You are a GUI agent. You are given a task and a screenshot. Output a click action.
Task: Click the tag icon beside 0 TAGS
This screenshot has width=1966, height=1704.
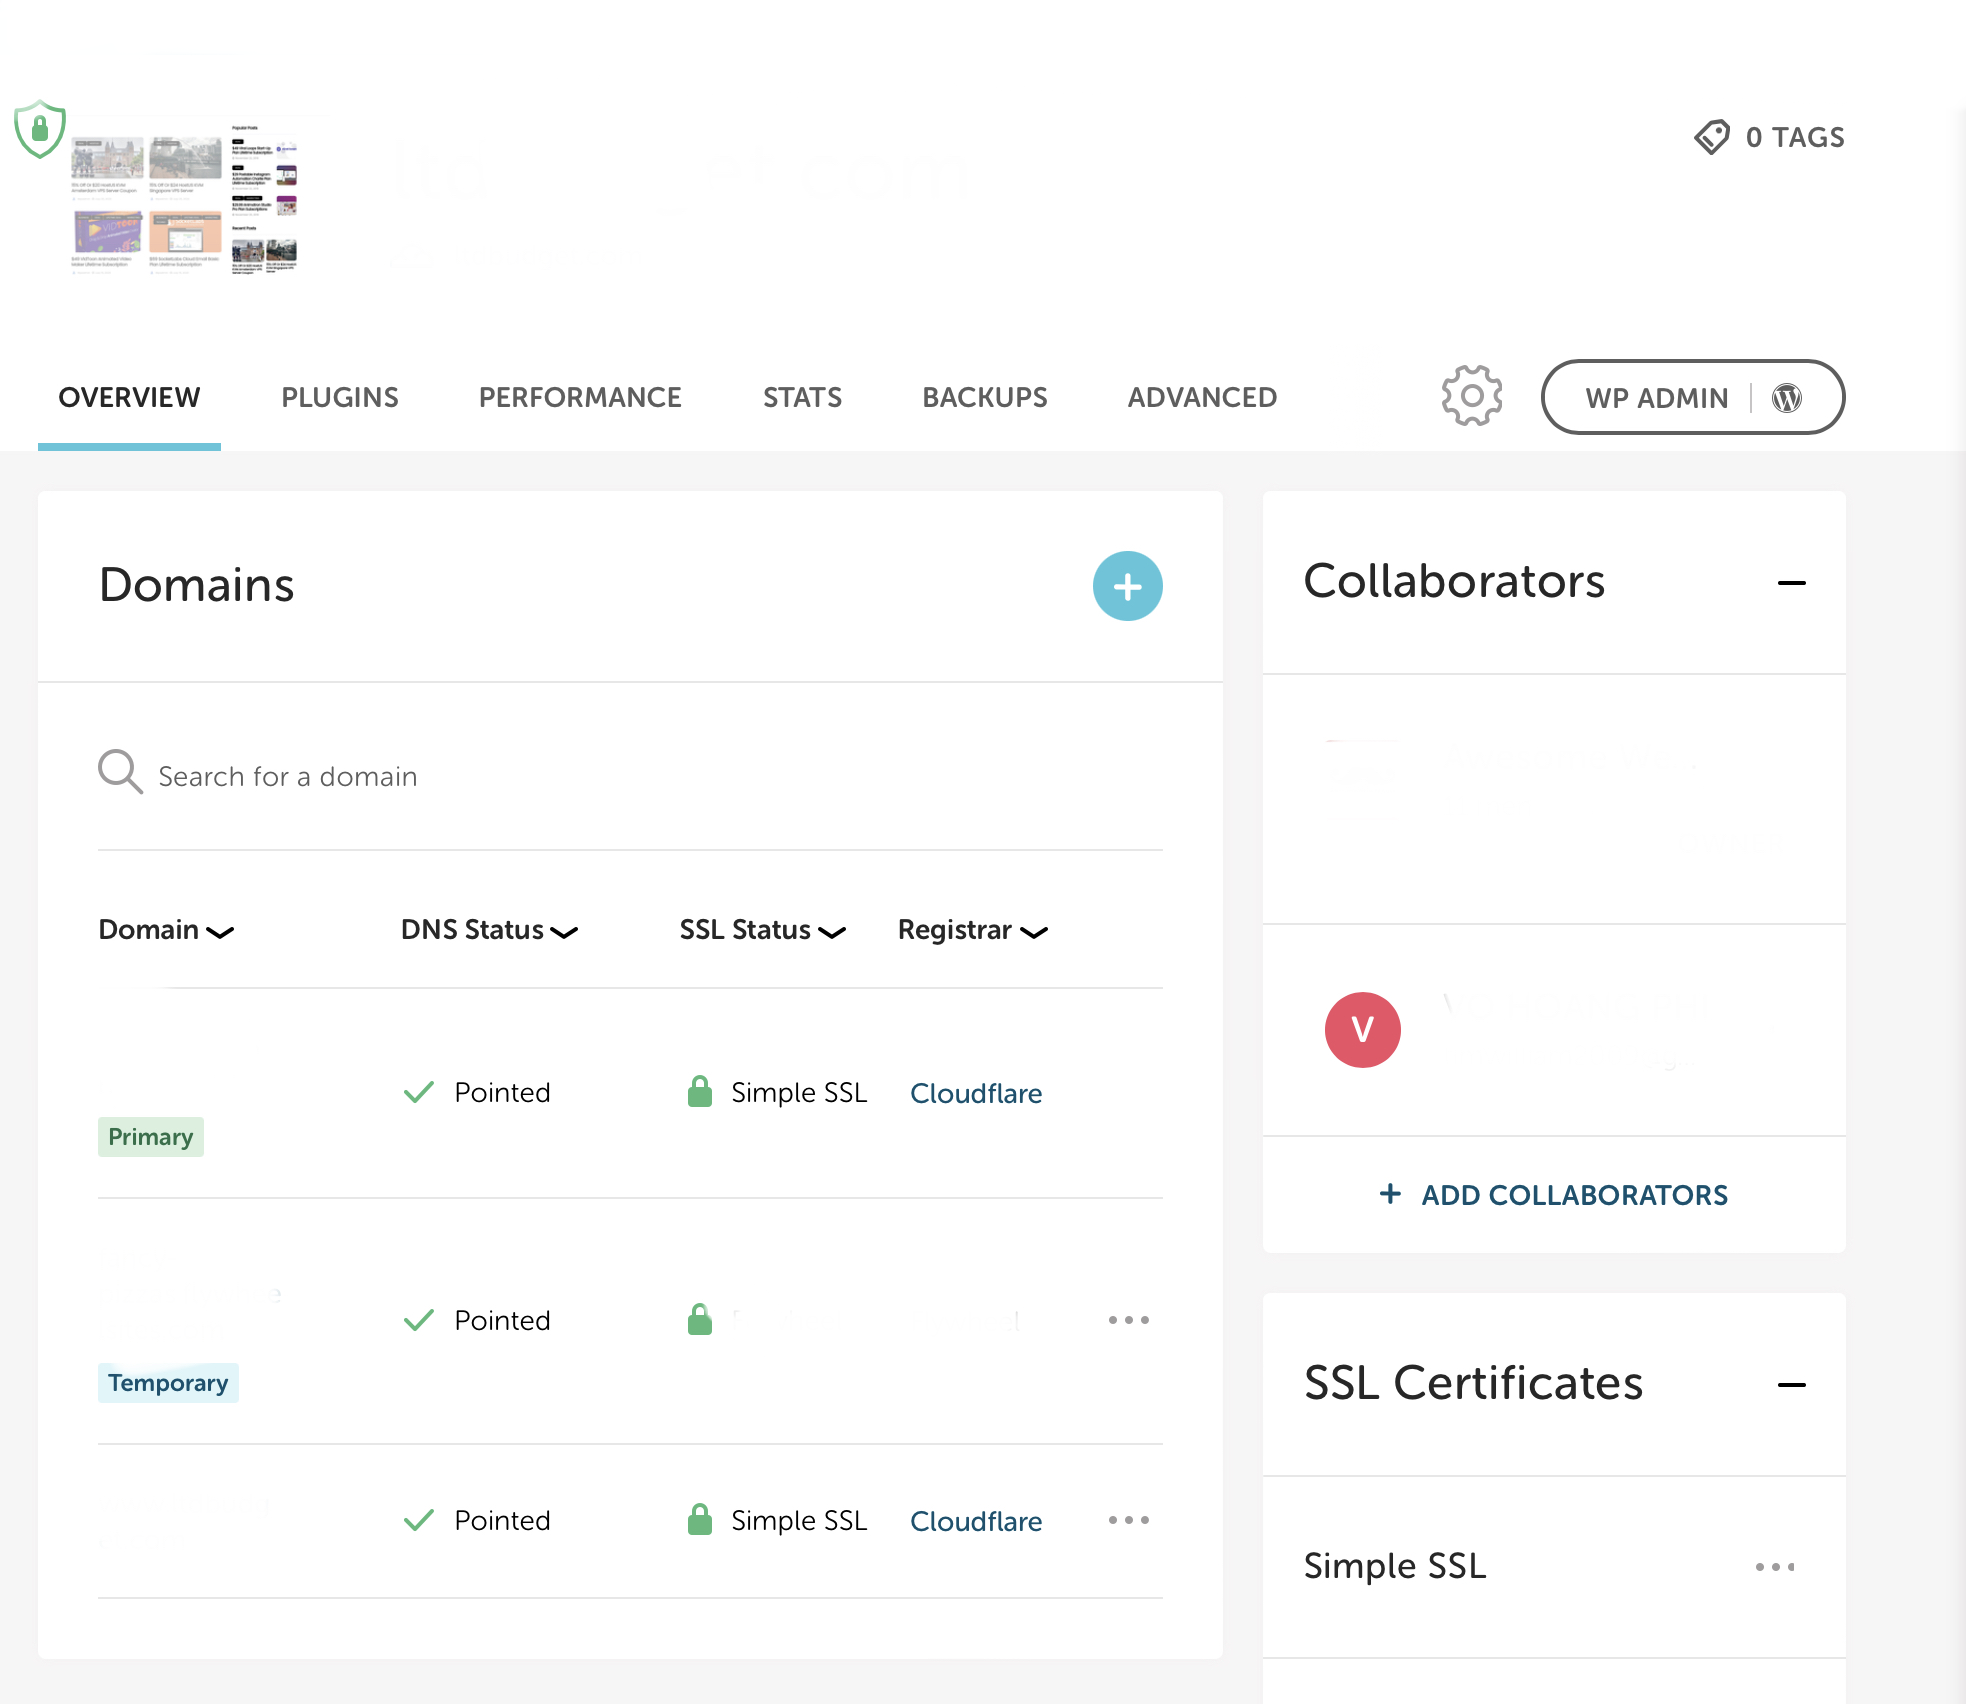click(1712, 137)
